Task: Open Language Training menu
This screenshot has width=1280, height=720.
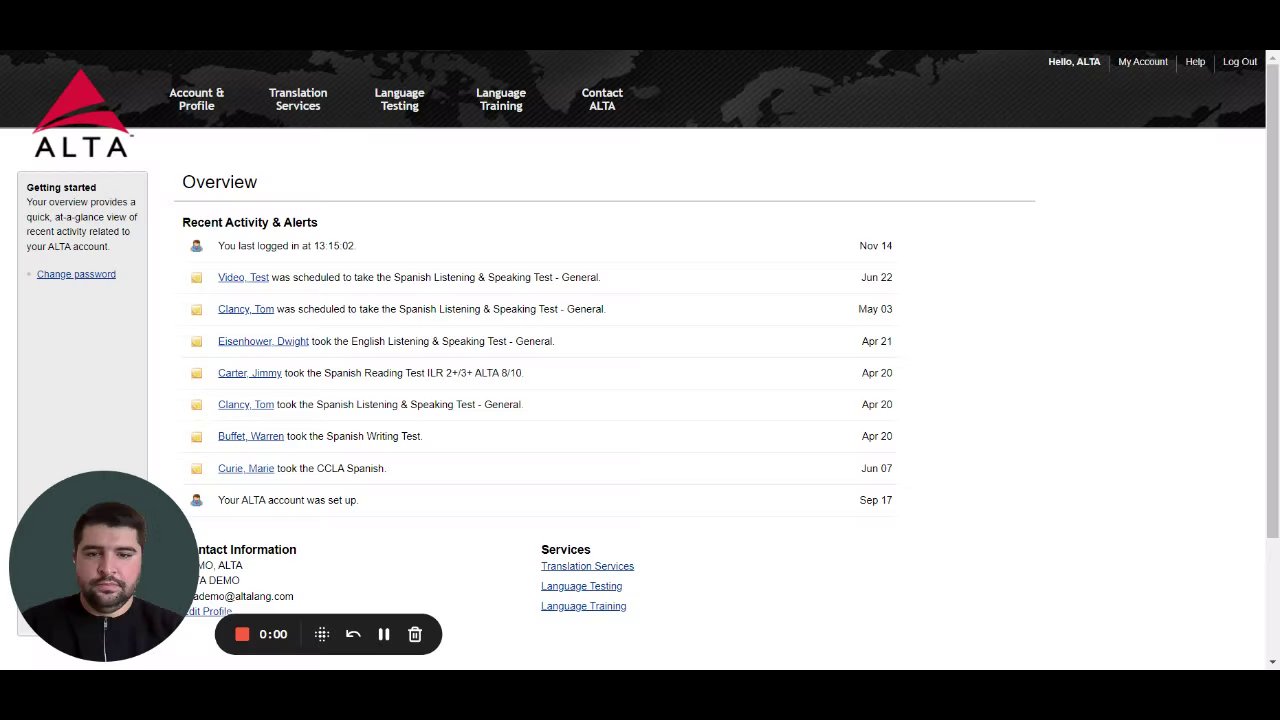Action: coord(501,99)
